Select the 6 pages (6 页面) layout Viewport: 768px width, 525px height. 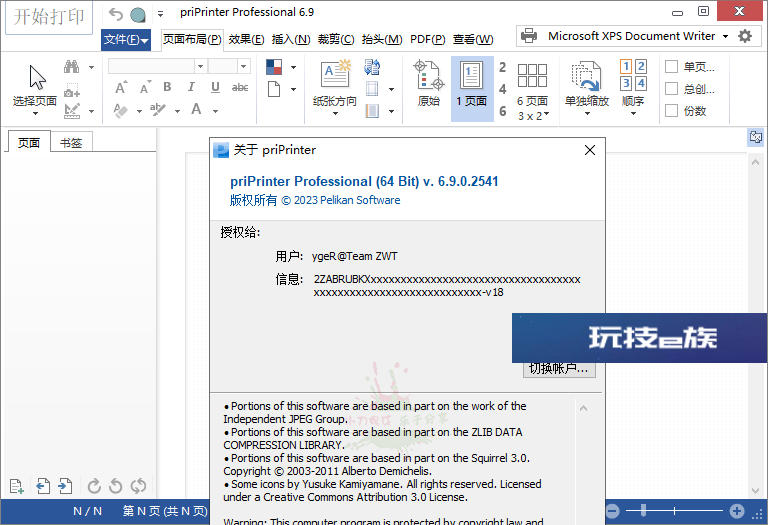pos(532,83)
